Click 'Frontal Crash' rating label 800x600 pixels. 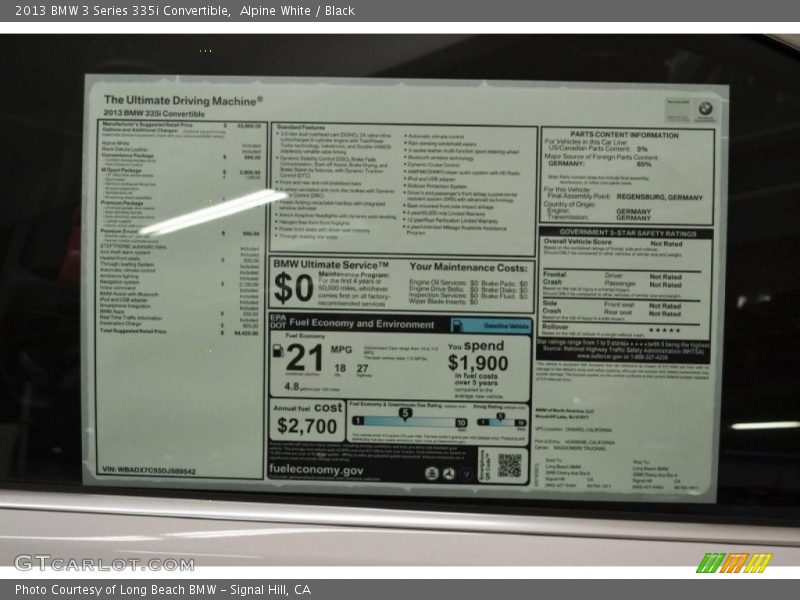click(554, 278)
